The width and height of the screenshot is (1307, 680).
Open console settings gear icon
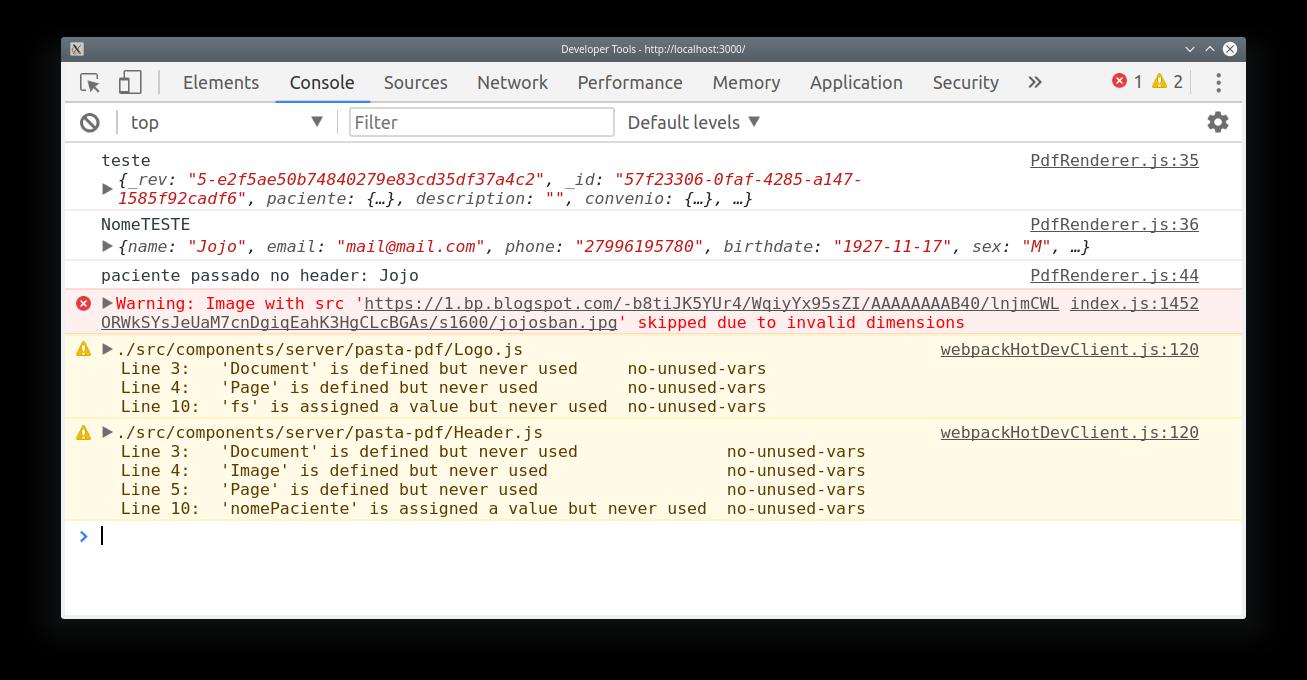tap(1217, 122)
